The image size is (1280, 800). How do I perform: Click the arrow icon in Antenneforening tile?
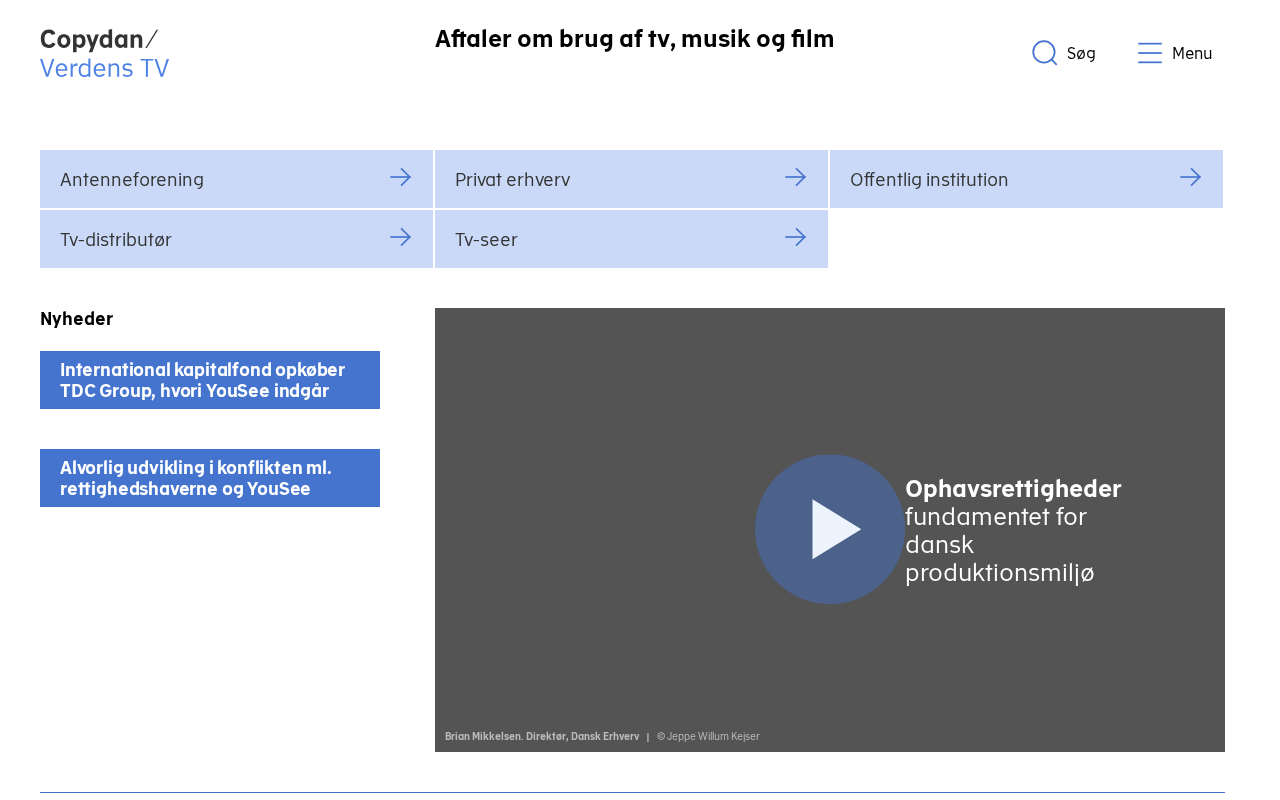click(401, 177)
